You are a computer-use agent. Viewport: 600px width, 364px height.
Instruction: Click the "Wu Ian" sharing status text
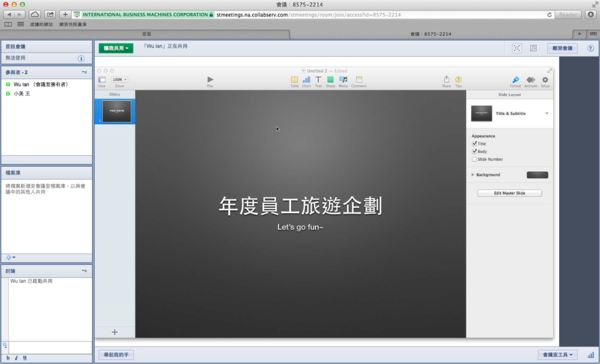tap(165, 46)
